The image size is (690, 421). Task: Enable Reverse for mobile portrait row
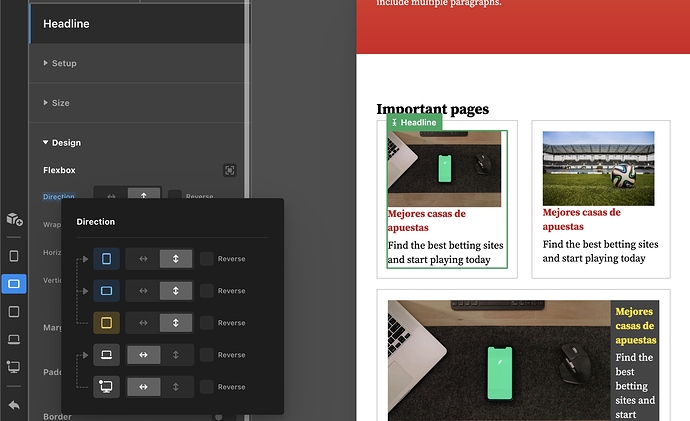click(x=207, y=259)
